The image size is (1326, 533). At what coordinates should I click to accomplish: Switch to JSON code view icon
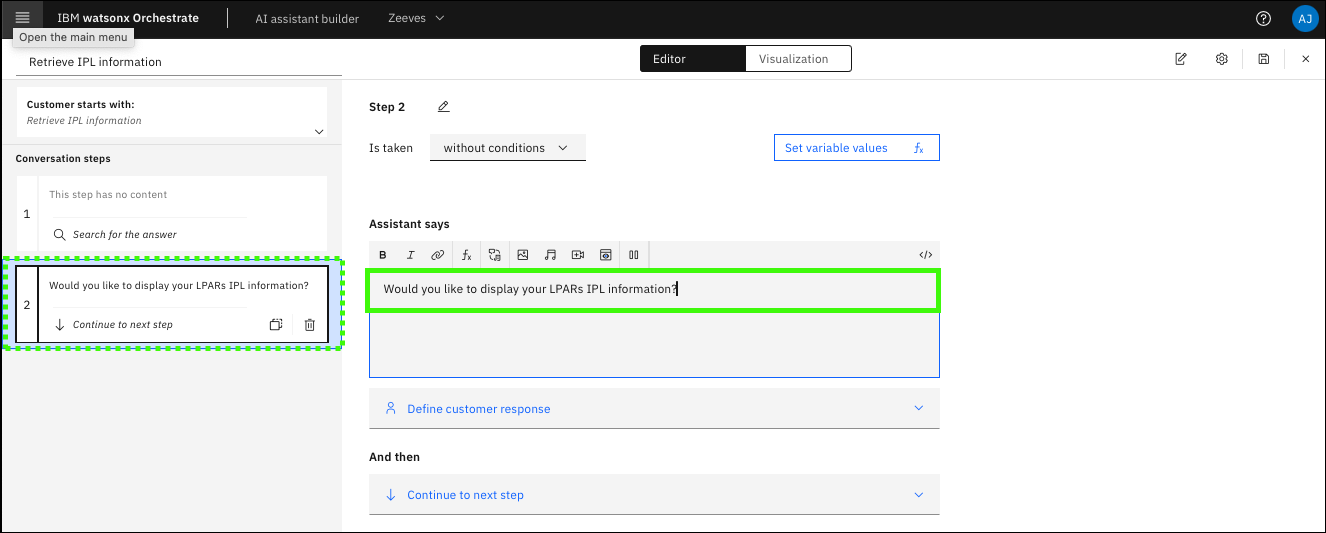[925, 255]
